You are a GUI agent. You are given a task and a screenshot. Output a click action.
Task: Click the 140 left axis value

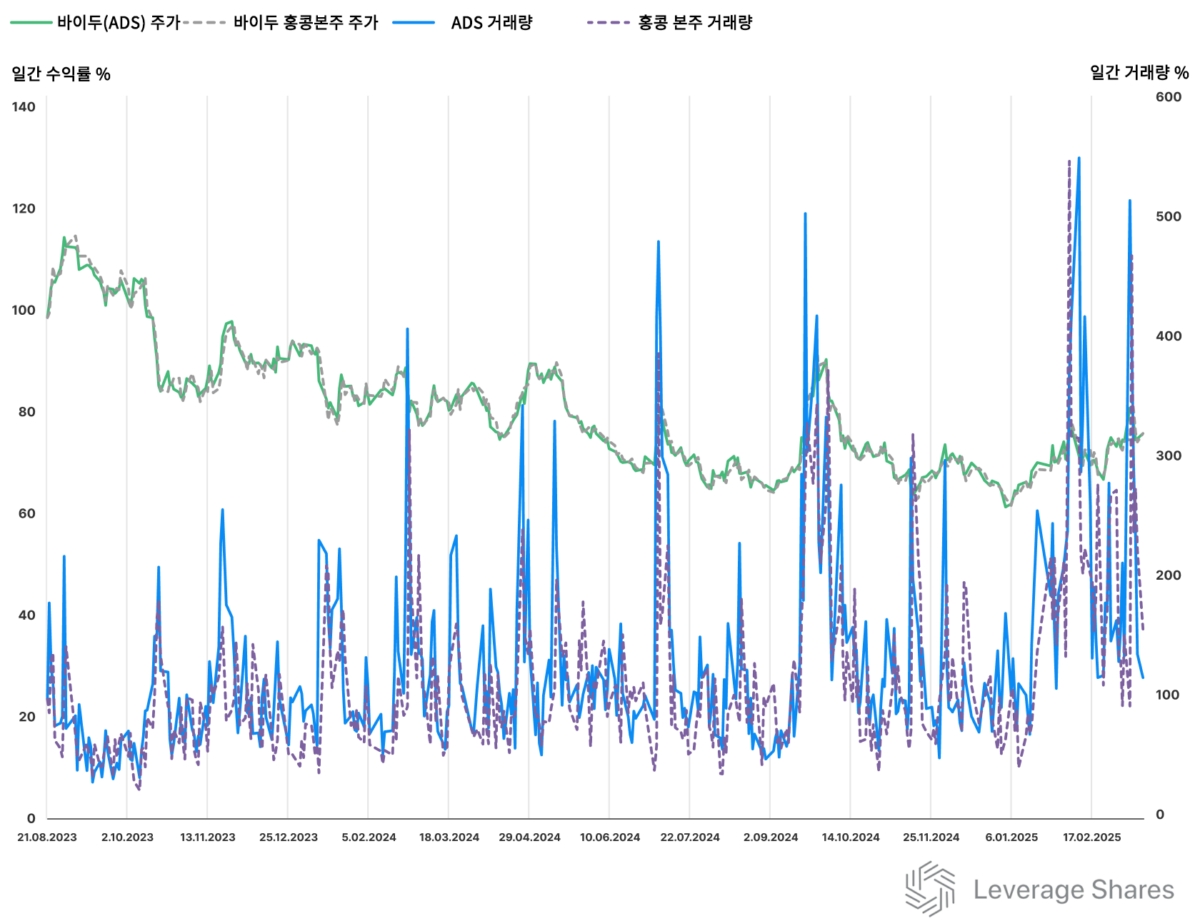click(x=23, y=107)
